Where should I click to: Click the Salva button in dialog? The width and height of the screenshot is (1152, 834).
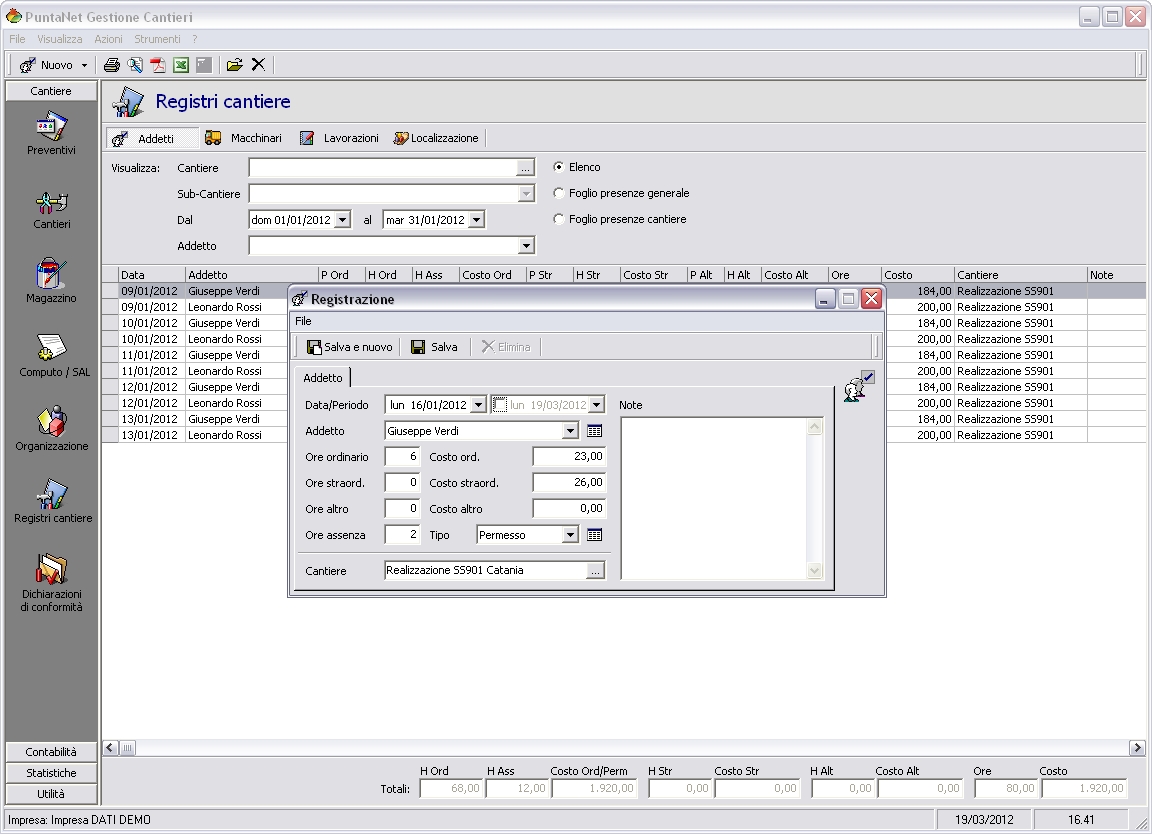click(434, 347)
